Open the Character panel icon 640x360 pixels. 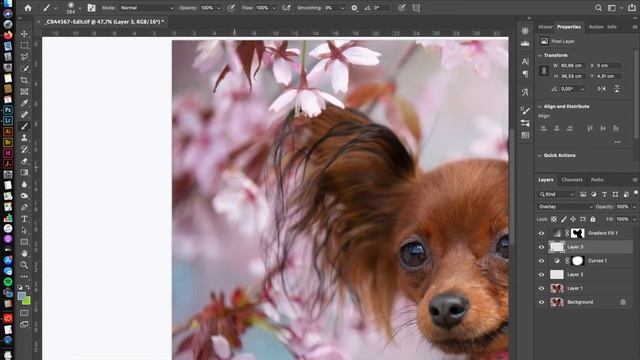(525, 61)
